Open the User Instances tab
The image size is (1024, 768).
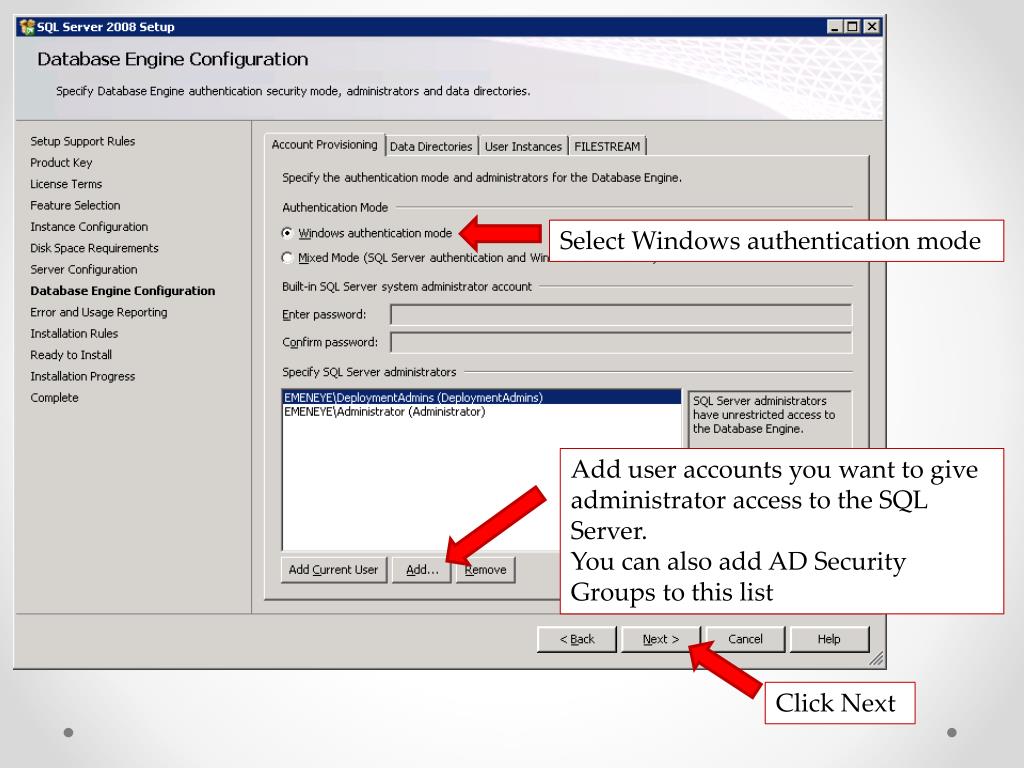click(x=523, y=146)
